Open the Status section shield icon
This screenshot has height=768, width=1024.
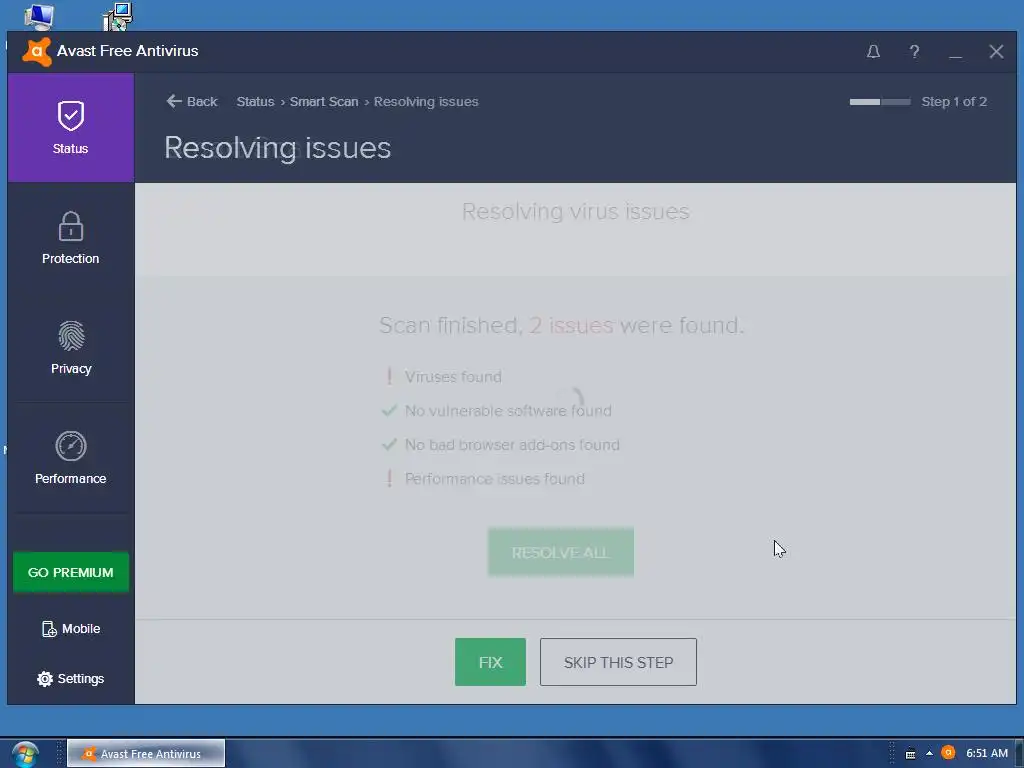click(71, 116)
